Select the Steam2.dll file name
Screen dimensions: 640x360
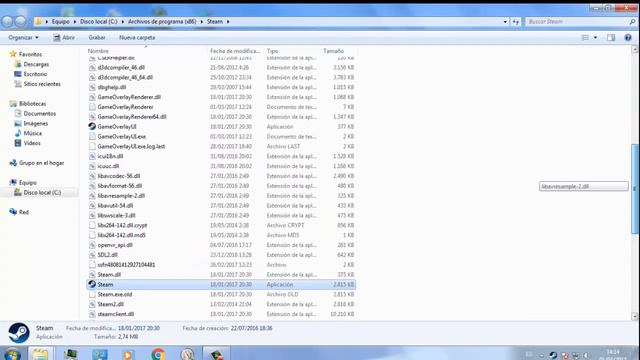[x=111, y=304]
